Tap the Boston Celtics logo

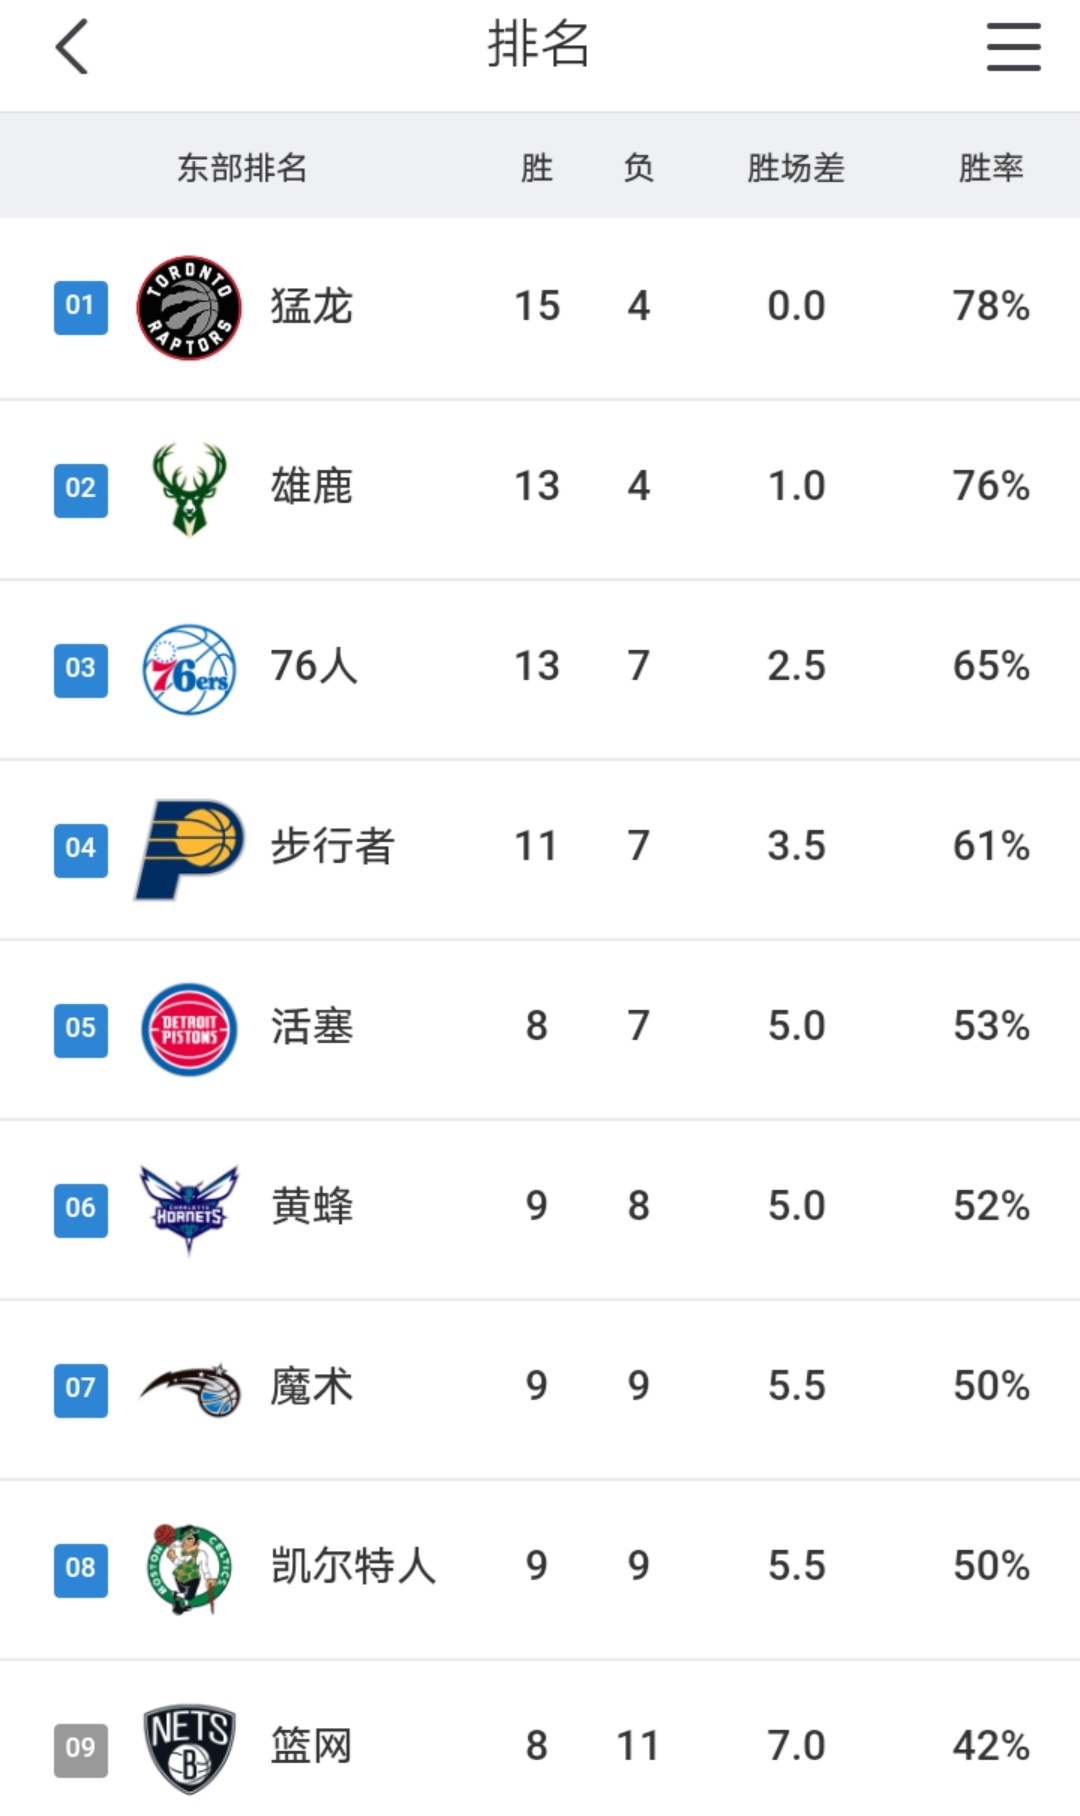[189, 1568]
